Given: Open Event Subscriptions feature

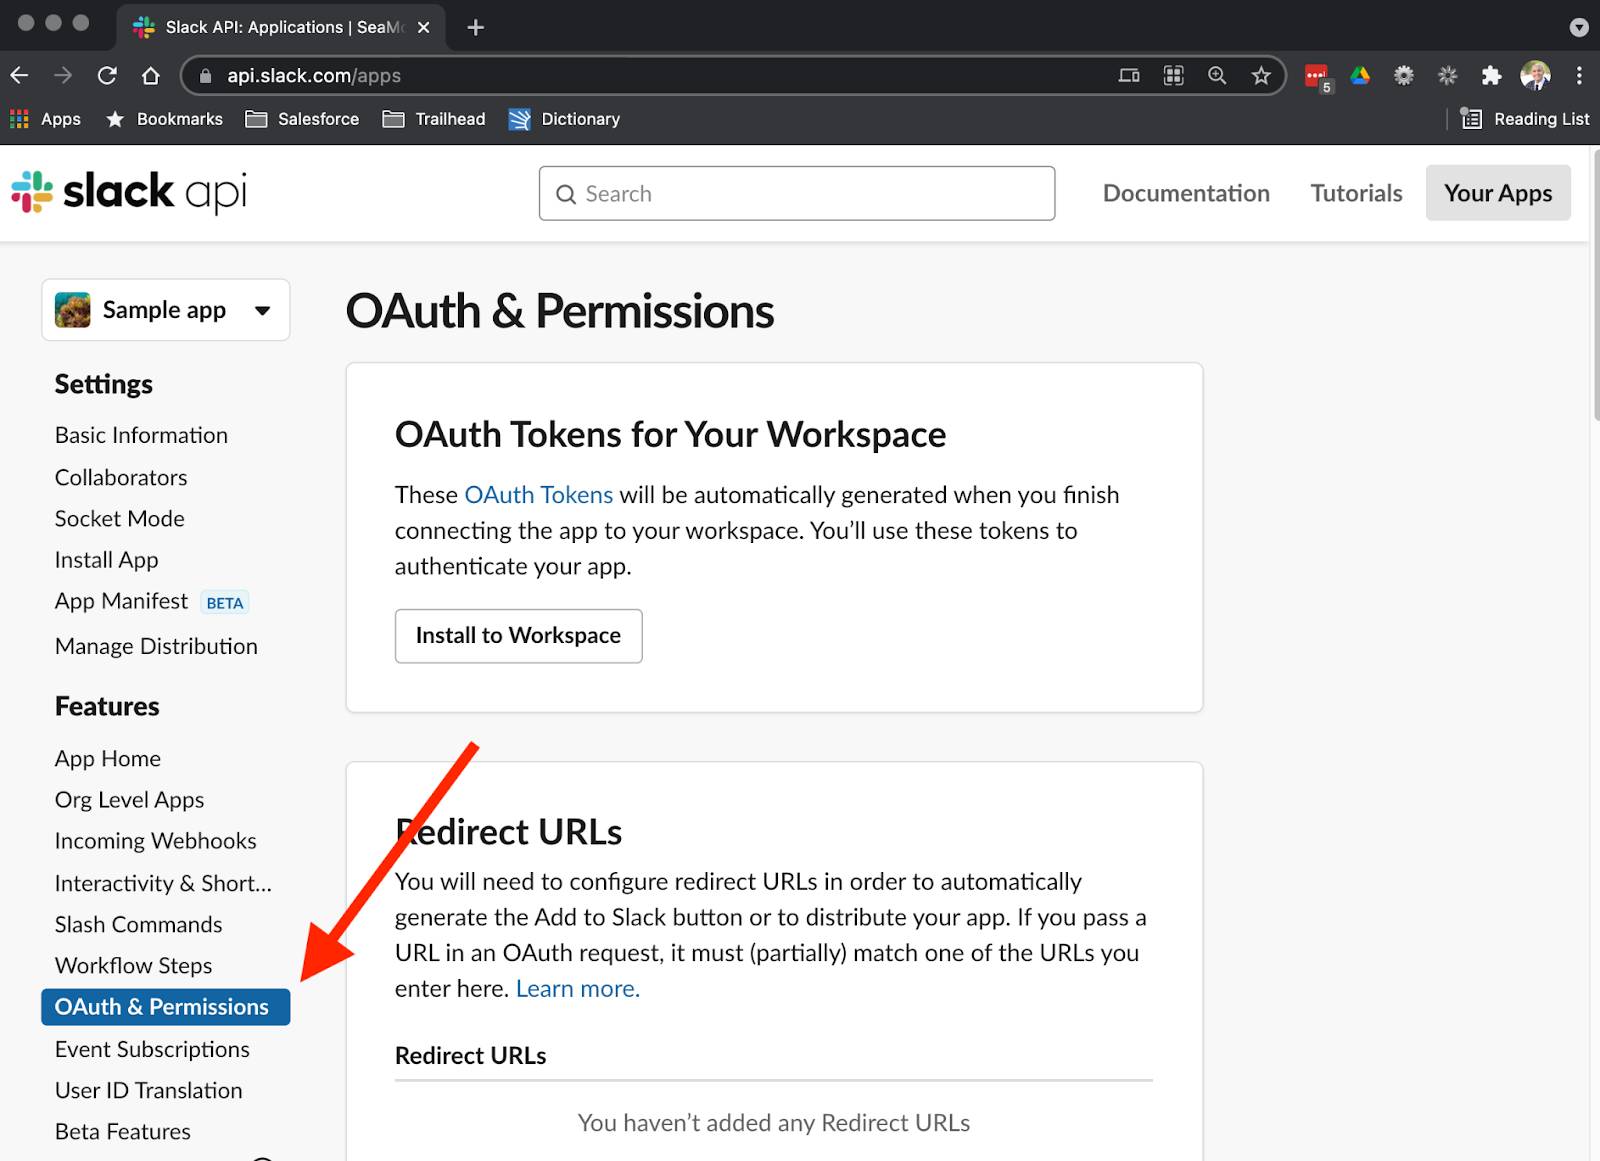Looking at the screenshot, I should pyautogui.click(x=152, y=1049).
